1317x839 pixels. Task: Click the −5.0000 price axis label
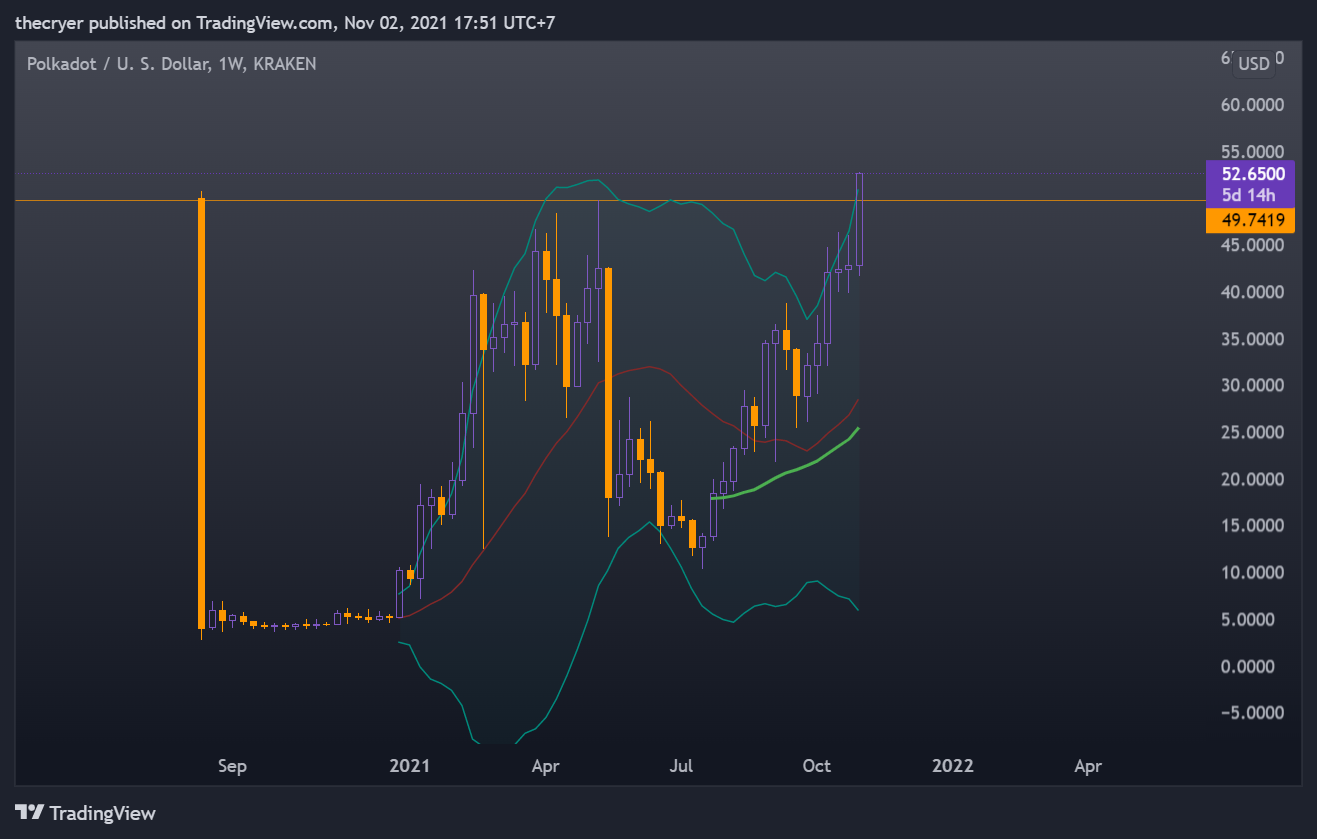point(1250,713)
